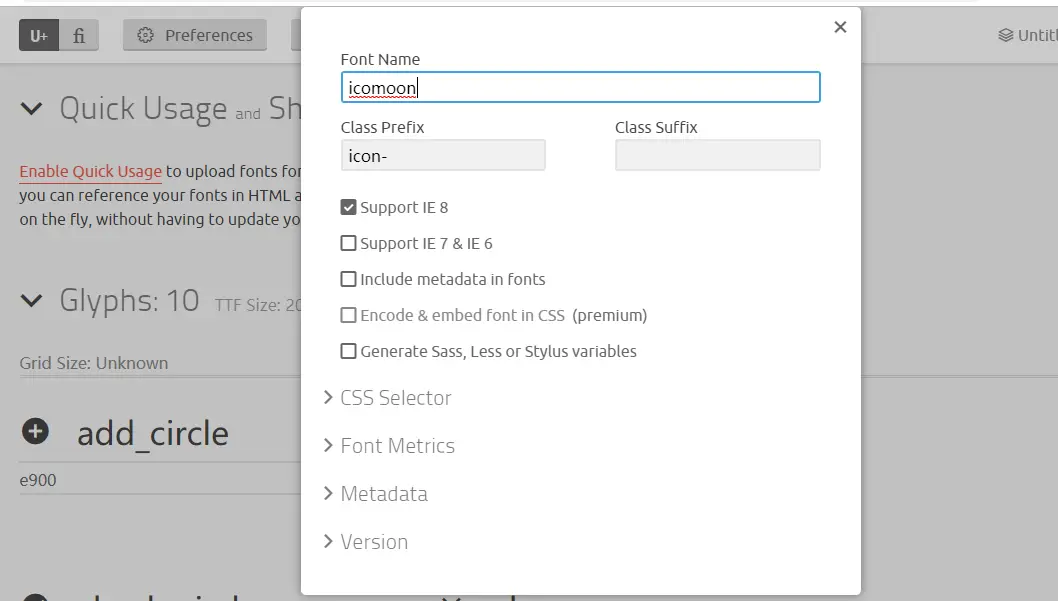Click the Enable Quick Usage link
Viewport: 1058px width, 601px height.
point(90,171)
